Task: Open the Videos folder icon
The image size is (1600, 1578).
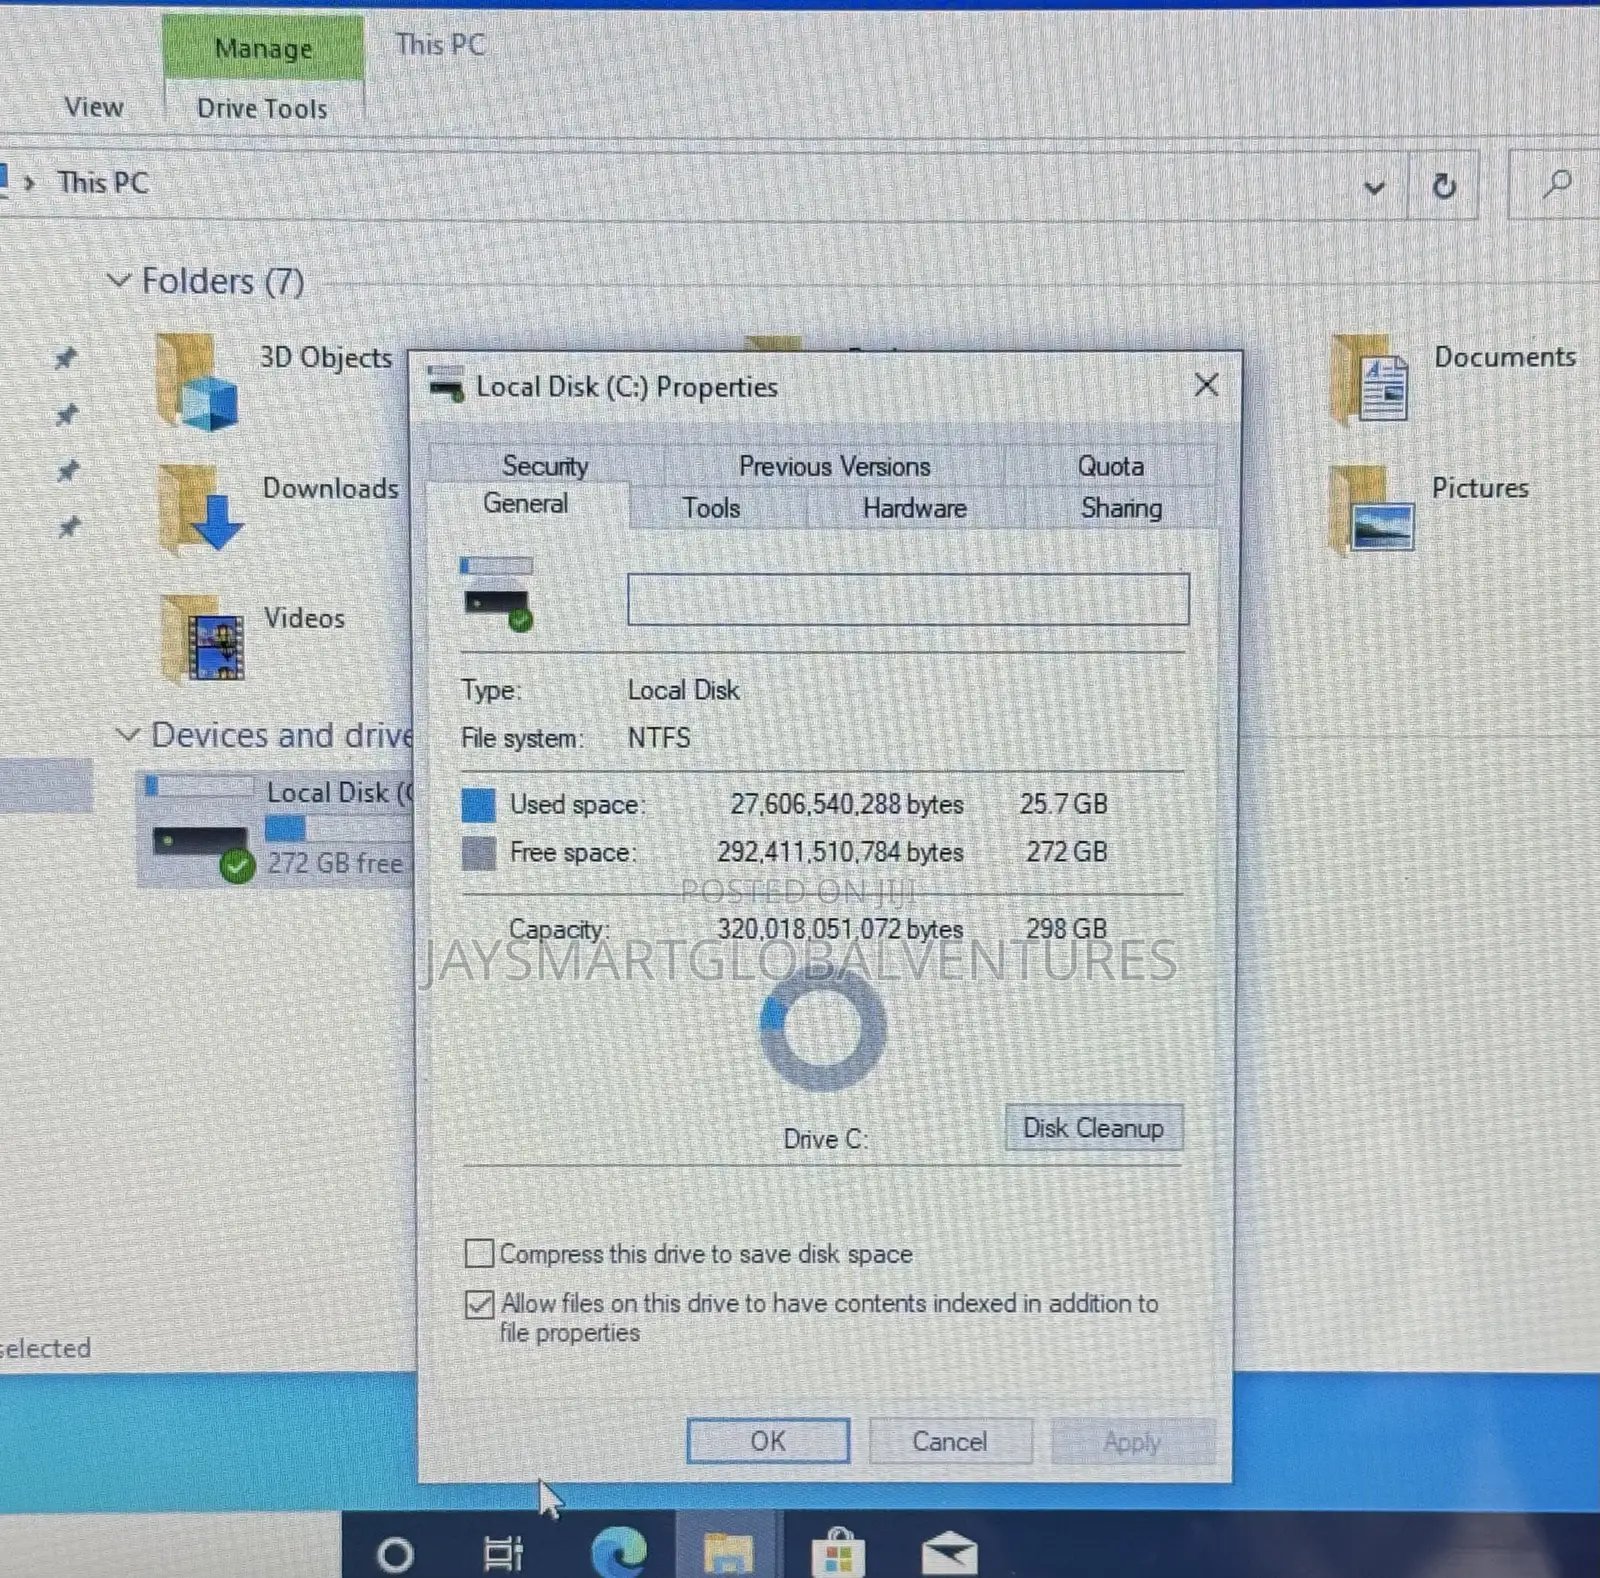Action: (203, 638)
